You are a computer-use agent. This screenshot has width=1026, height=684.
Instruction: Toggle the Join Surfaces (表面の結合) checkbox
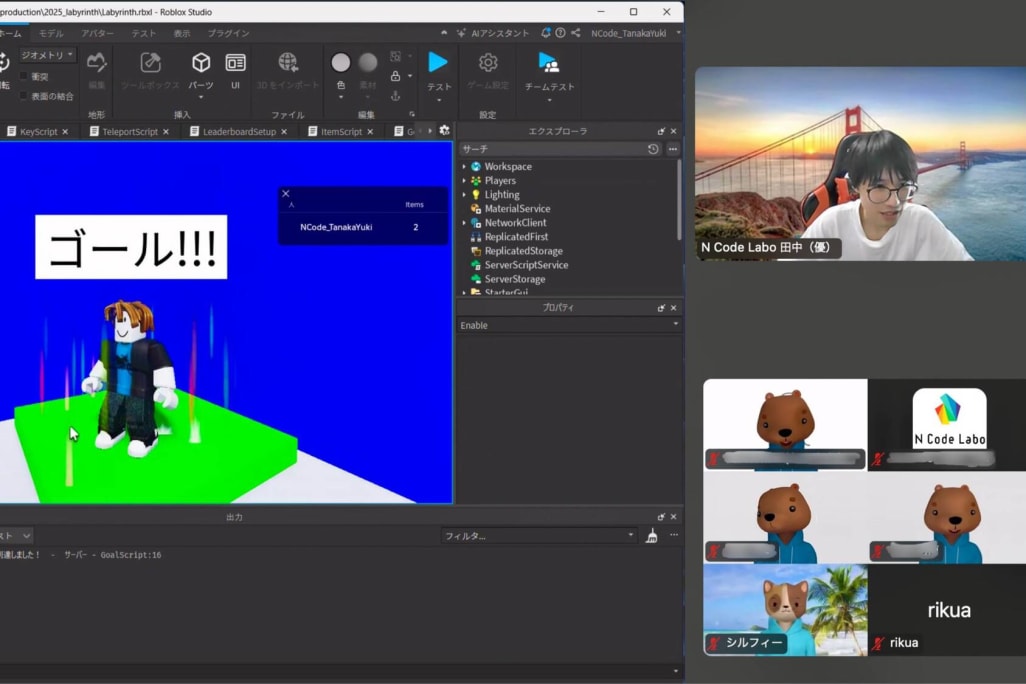[24, 96]
